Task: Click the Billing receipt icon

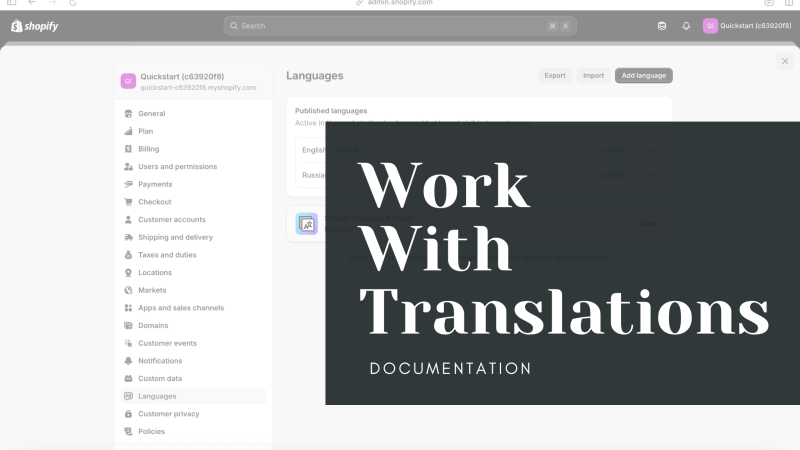Action: click(128, 149)
